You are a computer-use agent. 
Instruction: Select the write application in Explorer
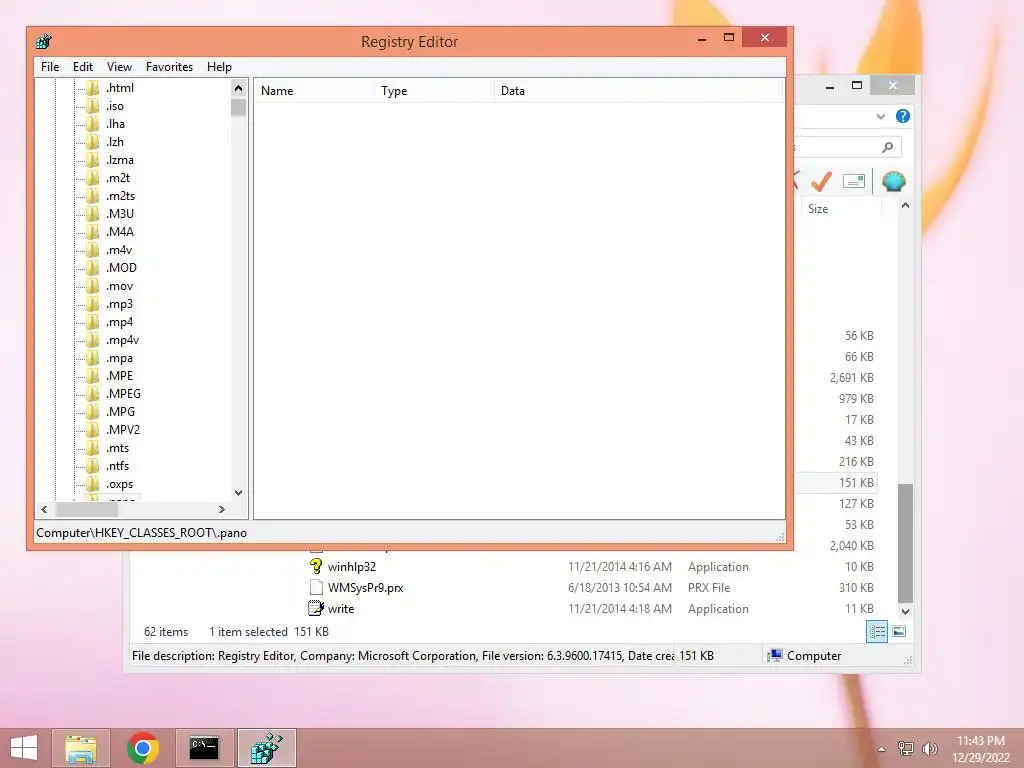coord(341,609)
